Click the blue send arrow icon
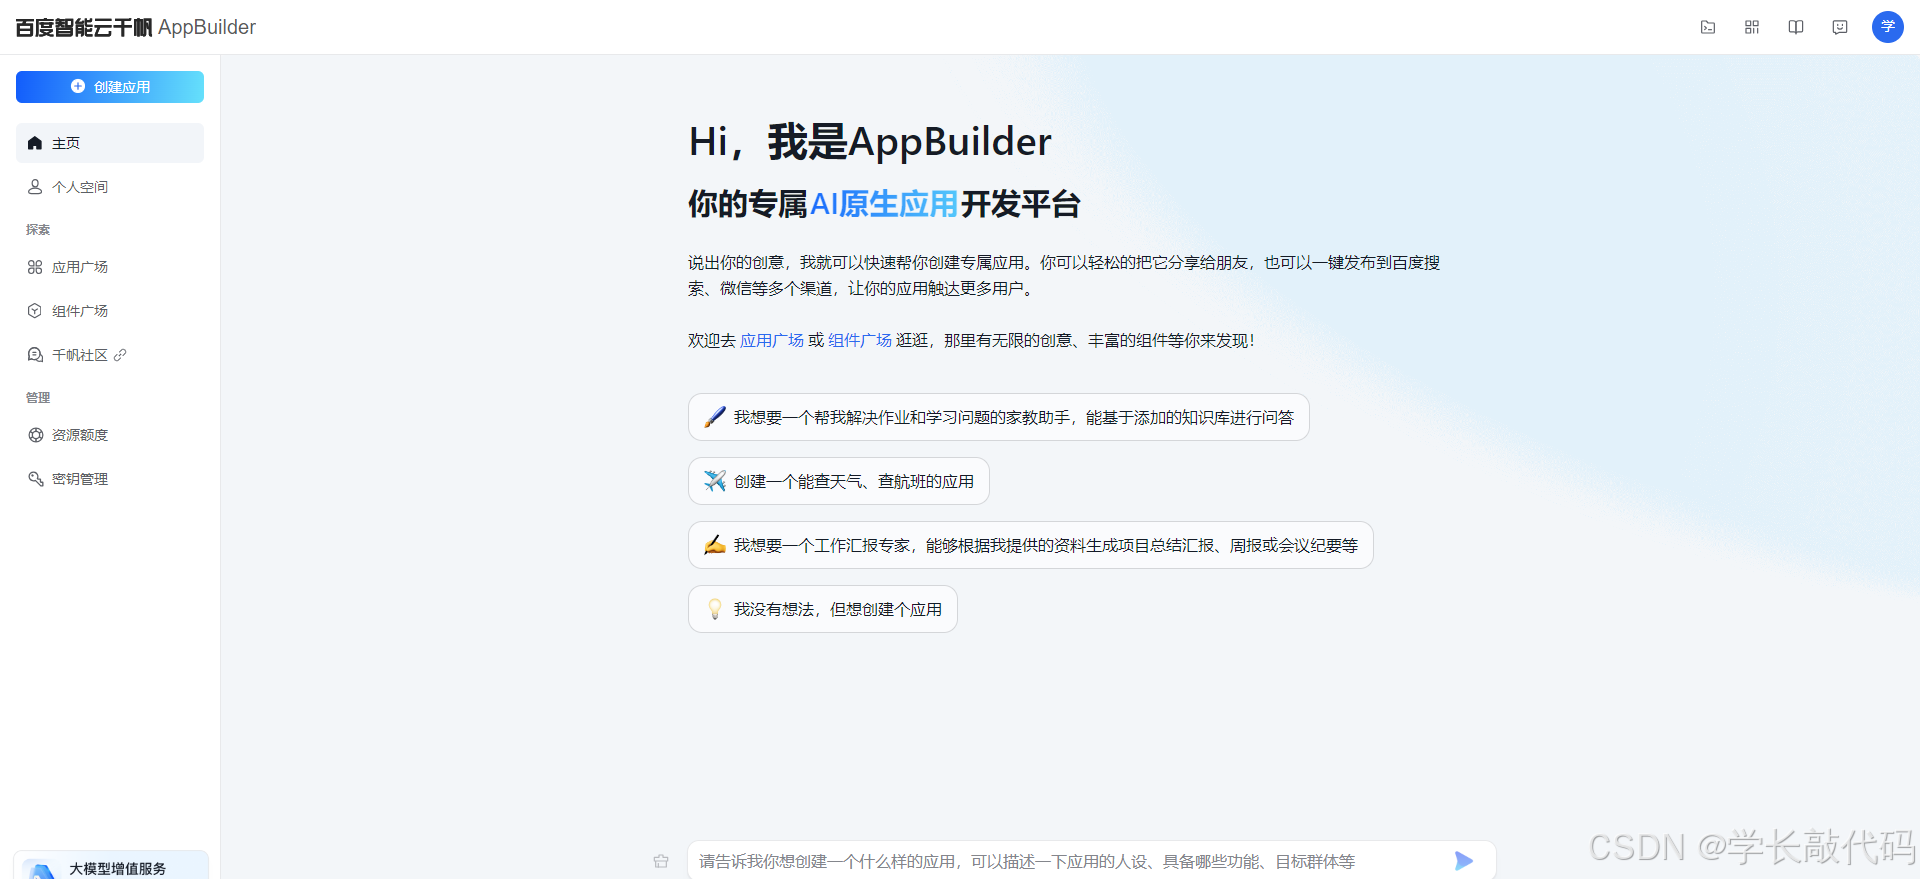This screenshot has width=1920, height=879. click(x=1464, y=861)
